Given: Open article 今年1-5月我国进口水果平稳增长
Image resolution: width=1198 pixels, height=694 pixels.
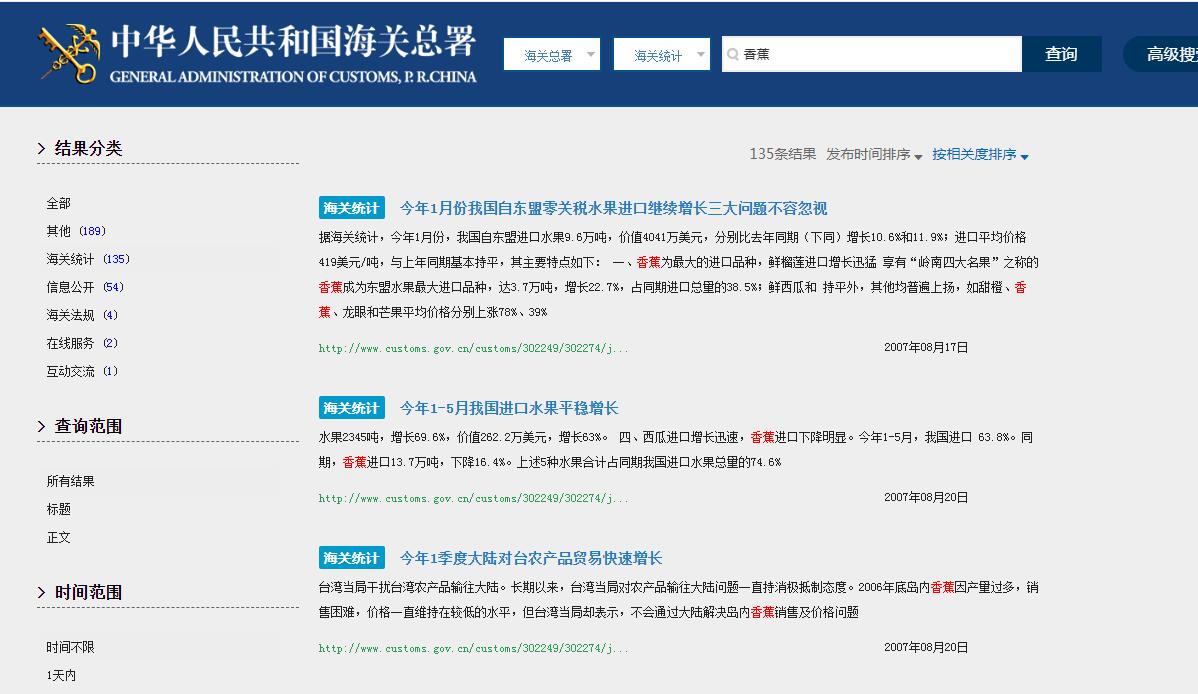Looking at the screenshot, I should 509,408.
